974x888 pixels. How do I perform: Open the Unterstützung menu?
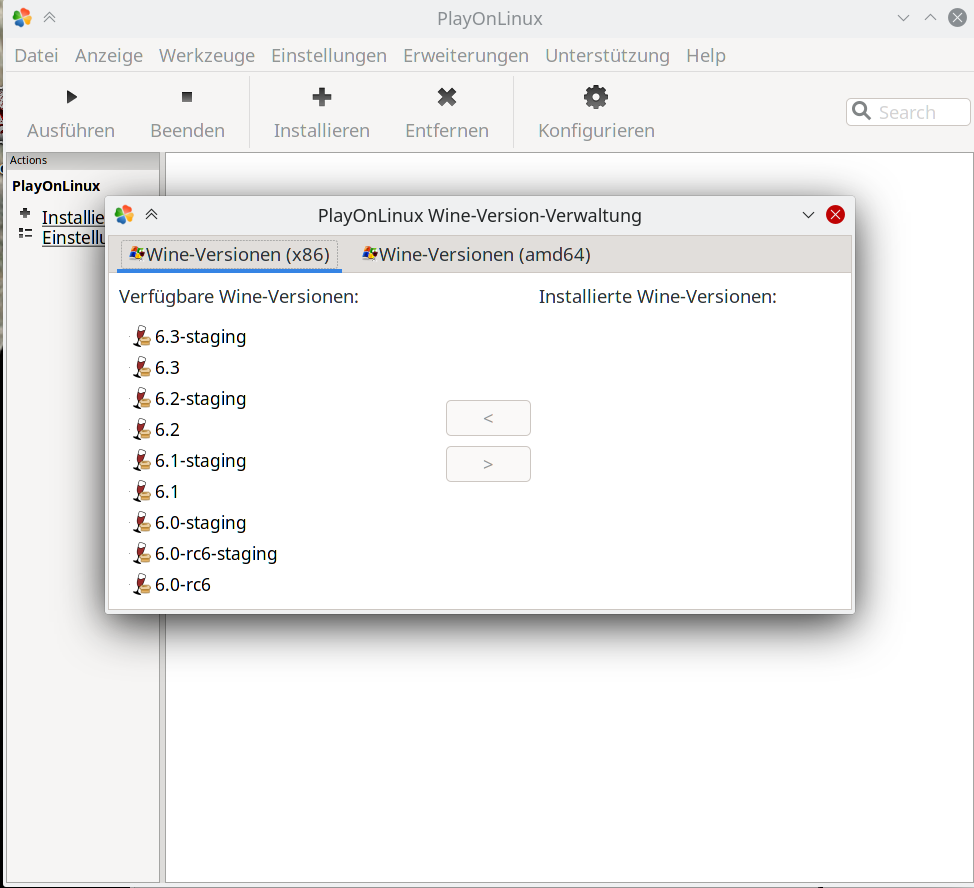[x=608, y=56]
